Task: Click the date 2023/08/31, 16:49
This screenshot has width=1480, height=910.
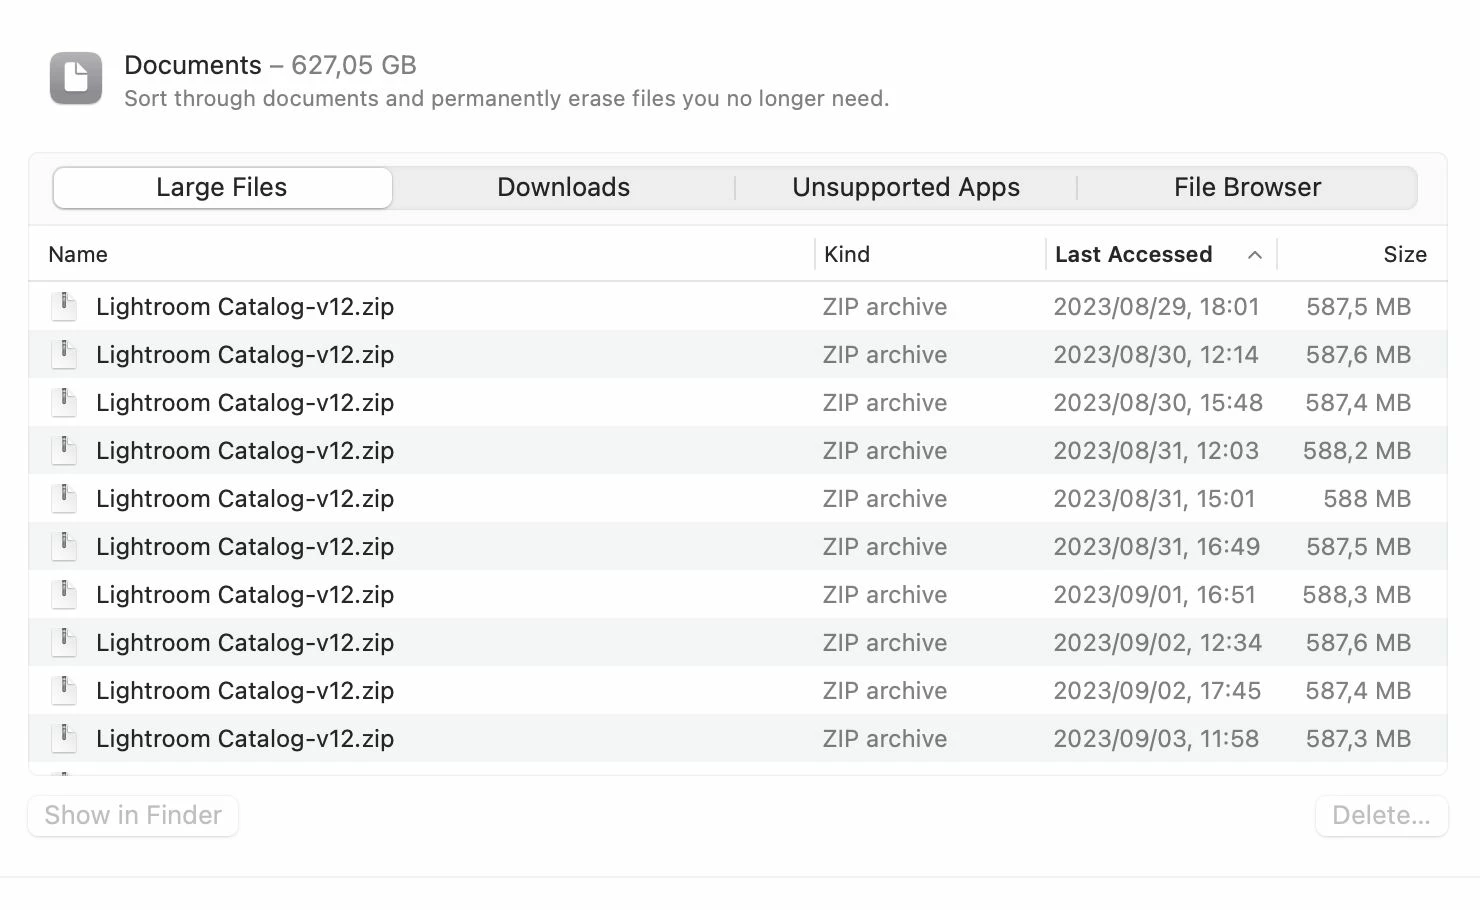Action: click(1156, 547)
